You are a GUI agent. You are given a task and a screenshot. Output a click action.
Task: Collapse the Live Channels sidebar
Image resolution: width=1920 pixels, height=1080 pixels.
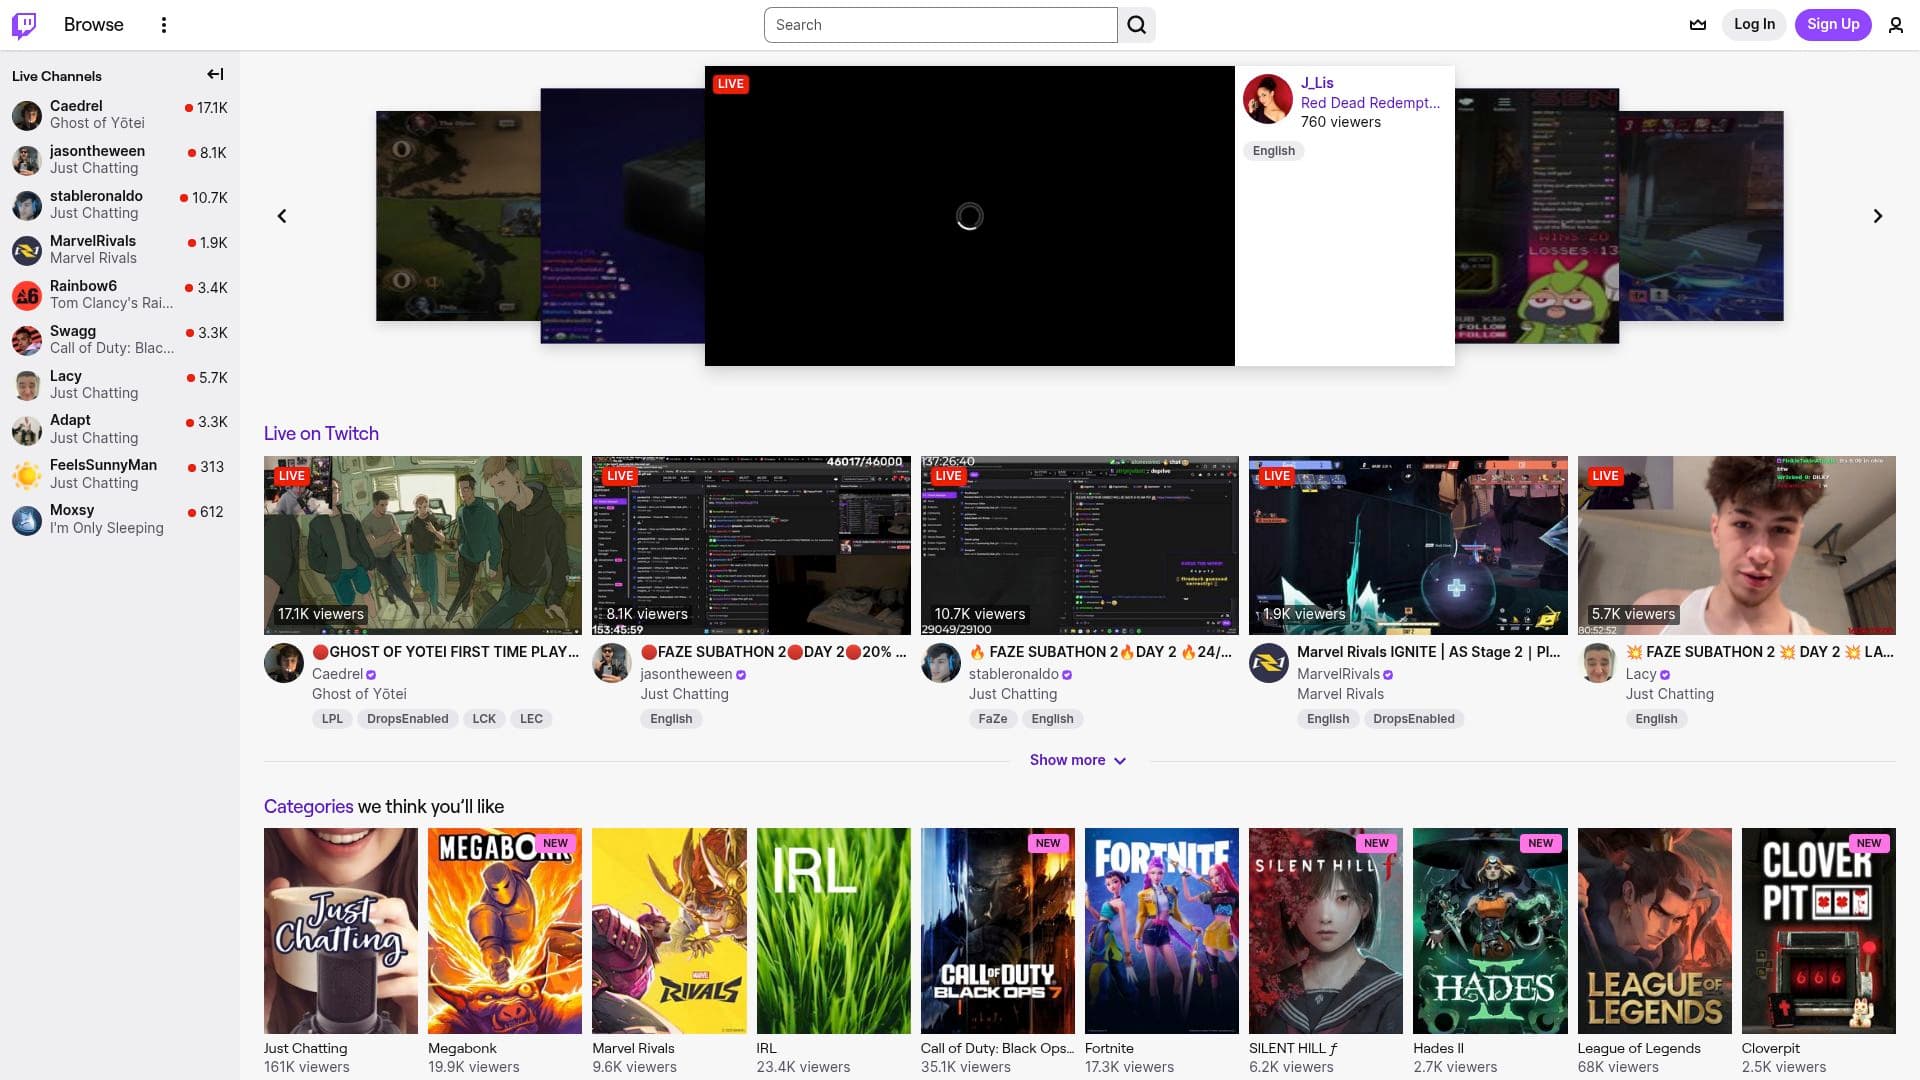pyautogui.click(x=215, y=74)
